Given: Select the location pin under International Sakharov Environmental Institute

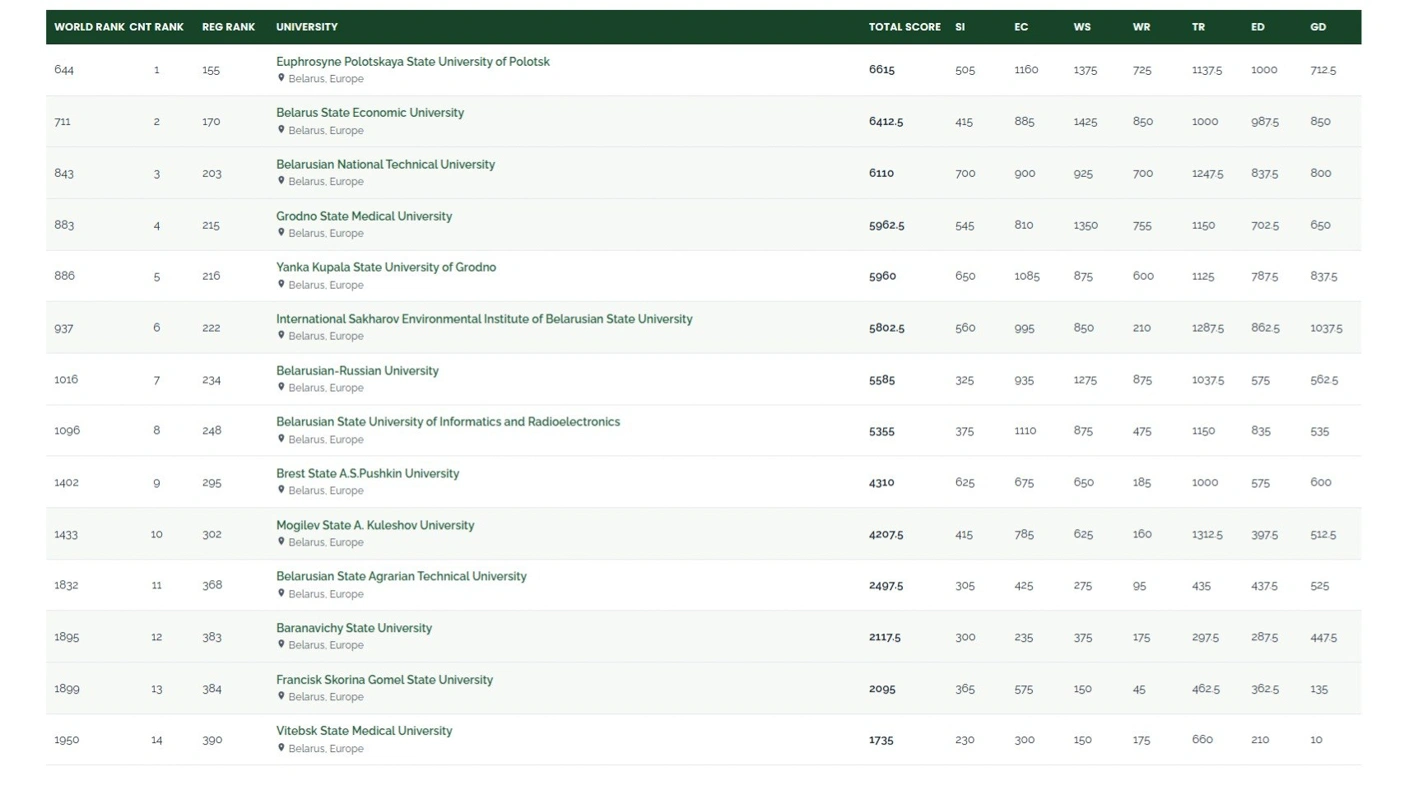Looking at the screenshot, I should pos(281,336).
